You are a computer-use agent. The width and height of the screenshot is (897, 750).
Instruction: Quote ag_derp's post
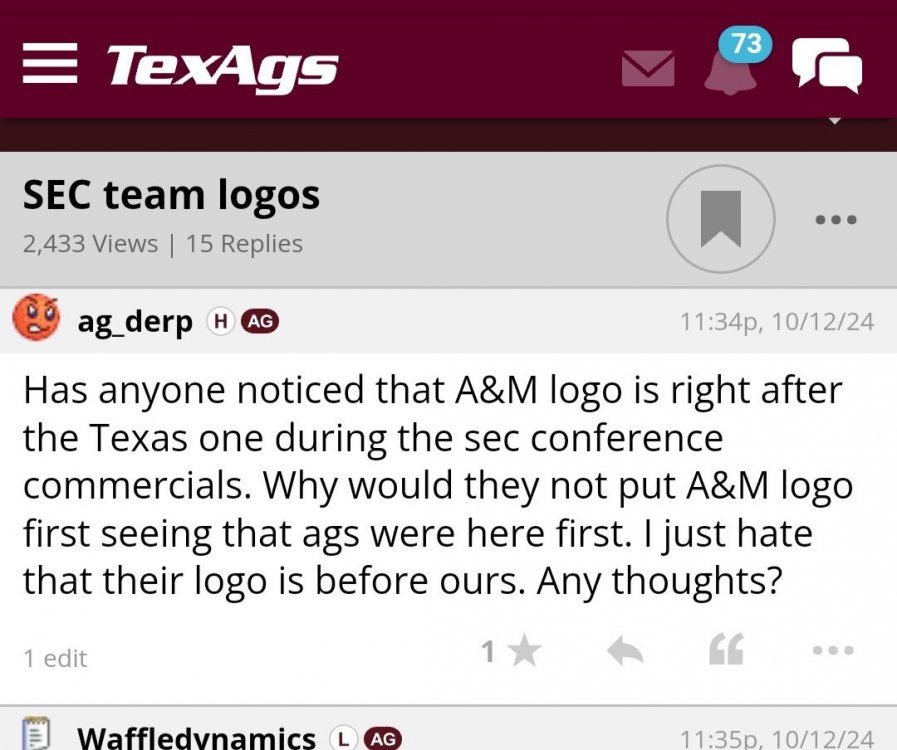[726, 652]
